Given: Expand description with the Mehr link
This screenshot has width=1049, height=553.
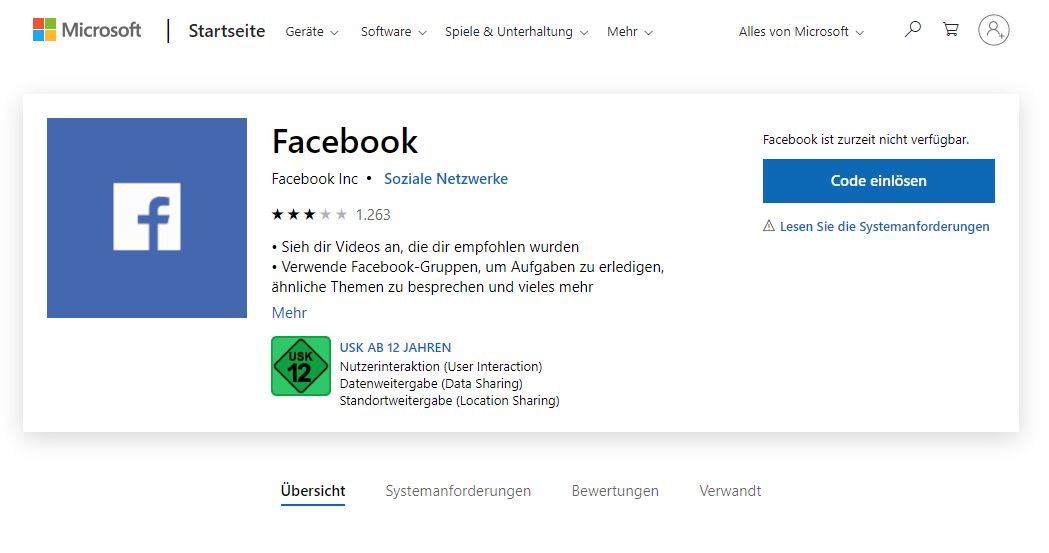Looking at the screenshot, I should point(289,313).
